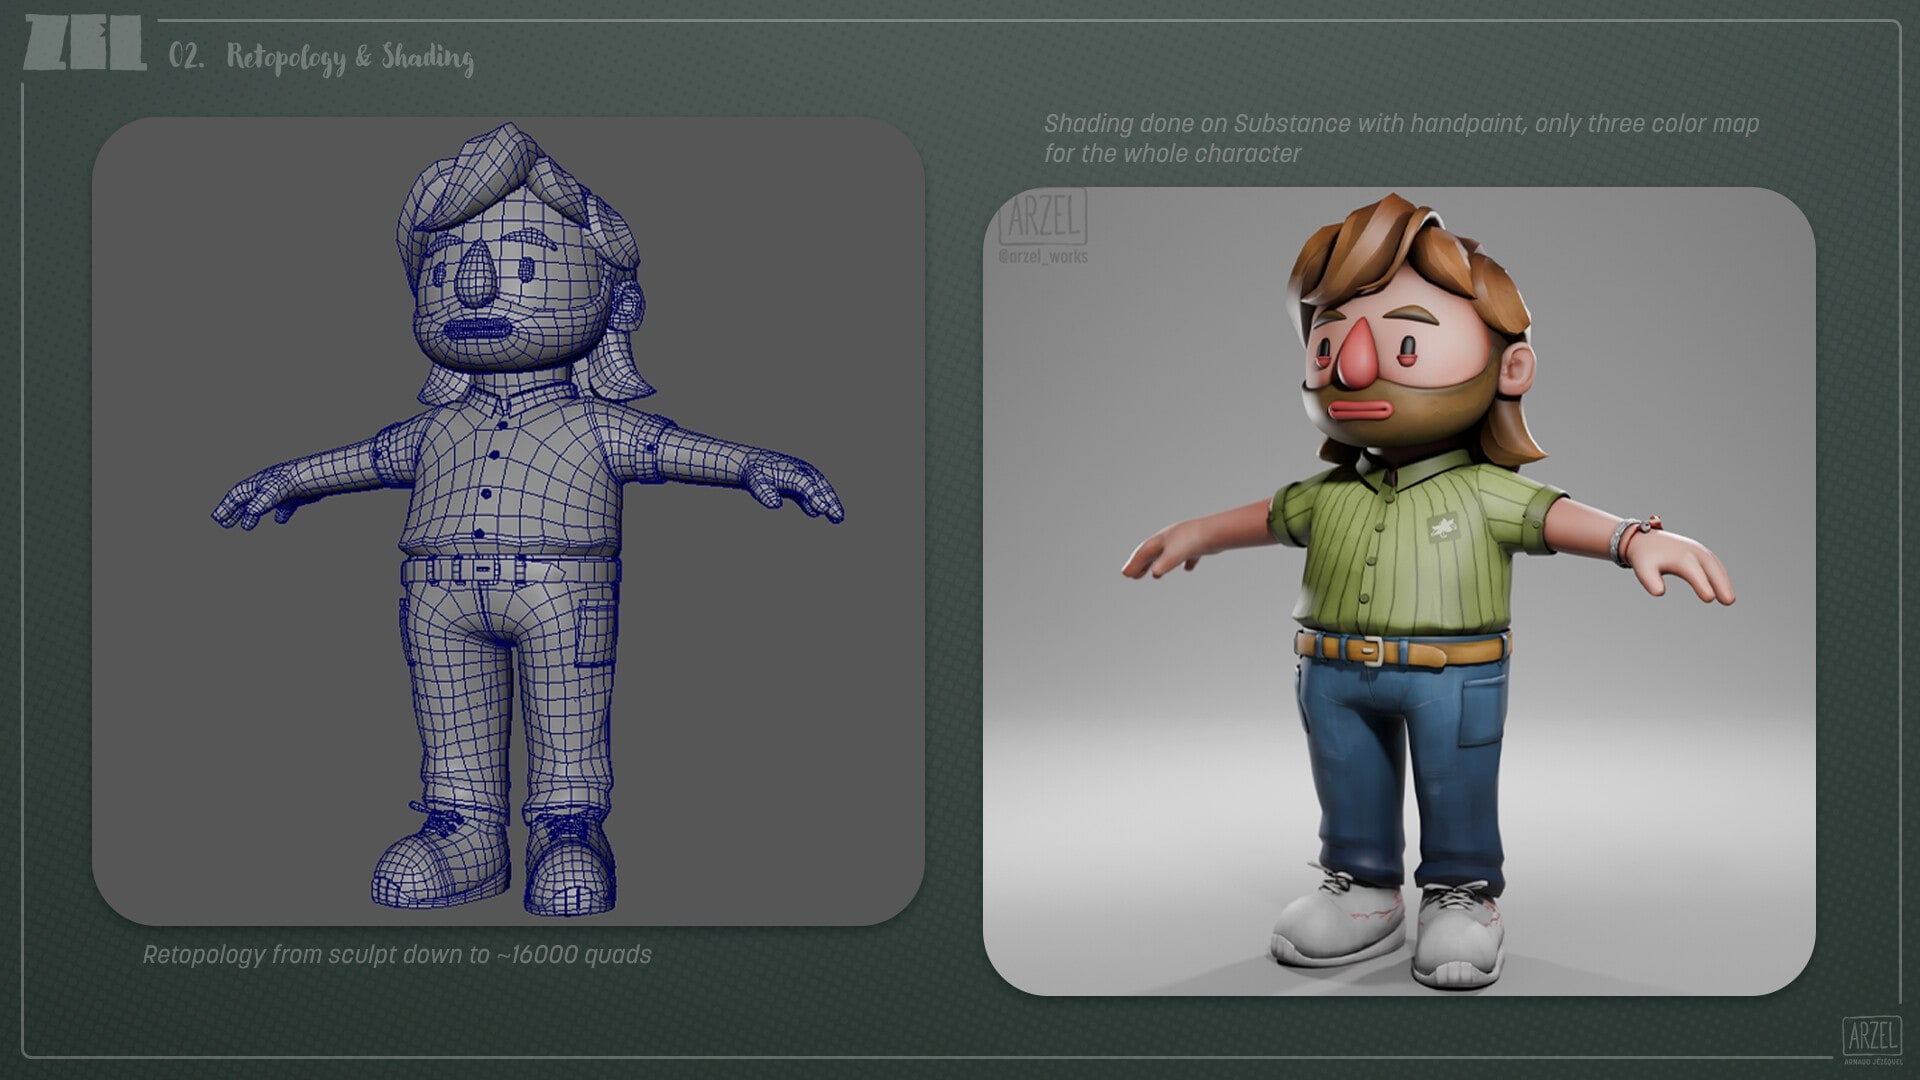Click the wireframe retopology character image
1920x1080 pixels.
(x=508, y=521)
